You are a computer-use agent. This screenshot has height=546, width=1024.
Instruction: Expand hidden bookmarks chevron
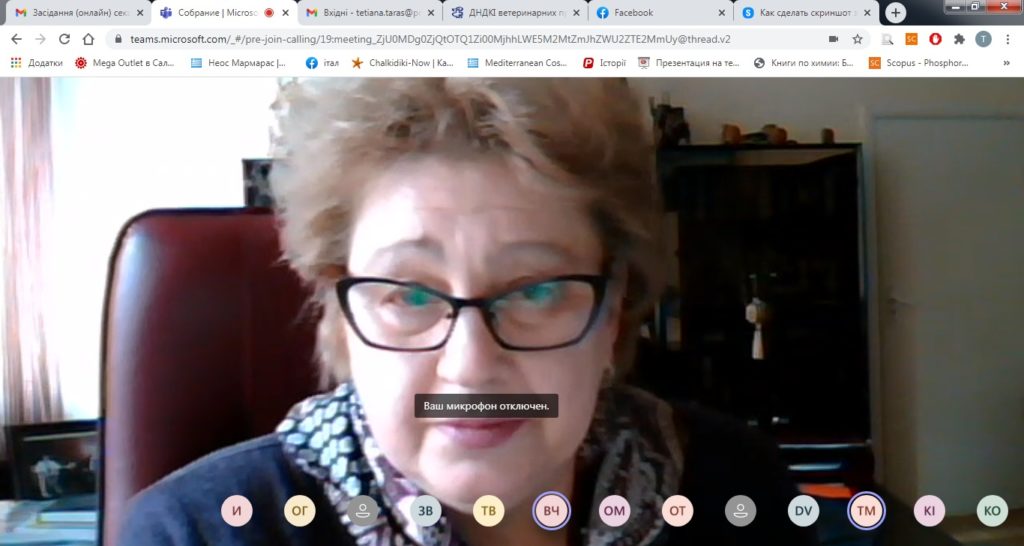pyautogui.click(x=1006, y=63)
